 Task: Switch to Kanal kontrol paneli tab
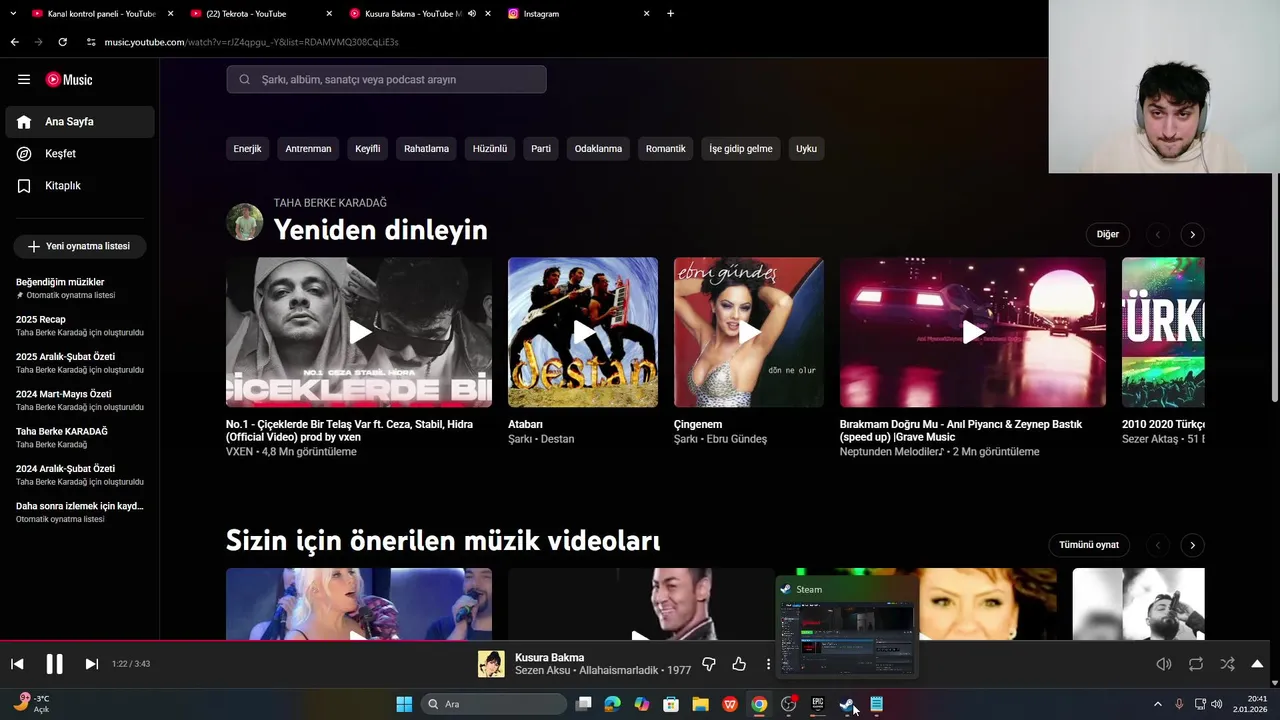point(100,14)
